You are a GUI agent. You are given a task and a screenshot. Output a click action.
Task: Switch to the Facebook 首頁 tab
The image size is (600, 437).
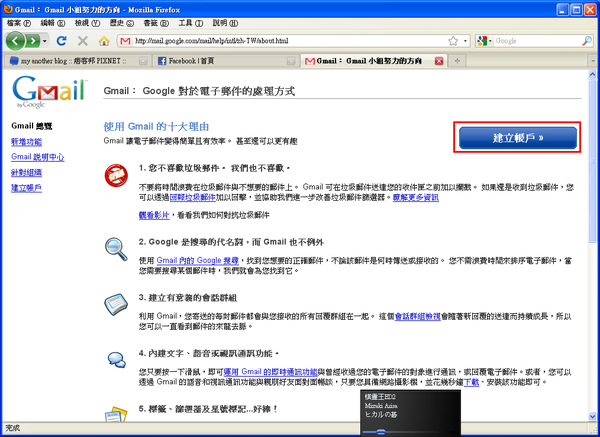coord(226,61)
